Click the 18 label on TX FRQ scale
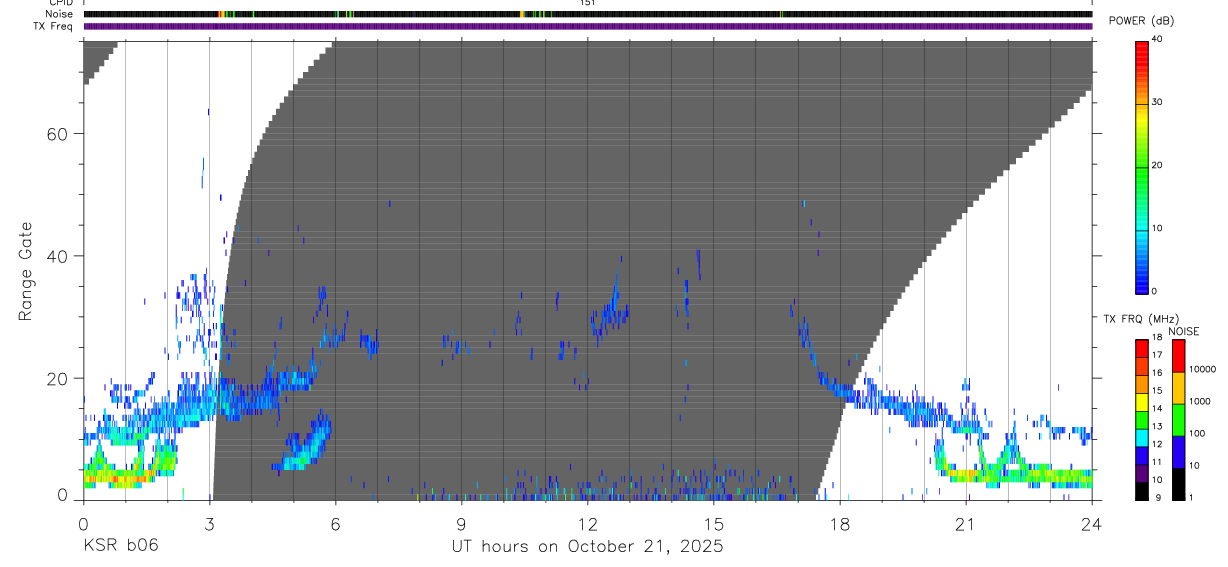Screen dimensions: 1228x567 click(1157, 339)
